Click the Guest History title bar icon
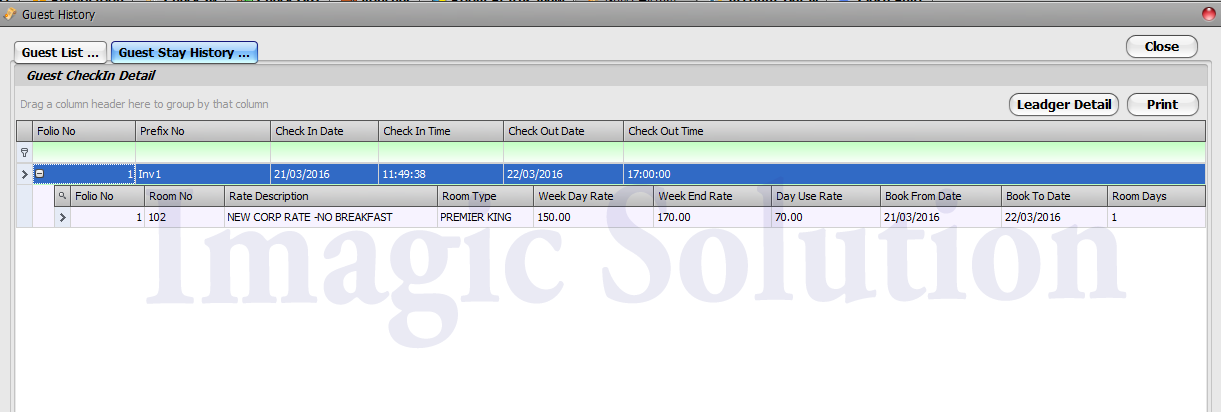 (10, 15)
